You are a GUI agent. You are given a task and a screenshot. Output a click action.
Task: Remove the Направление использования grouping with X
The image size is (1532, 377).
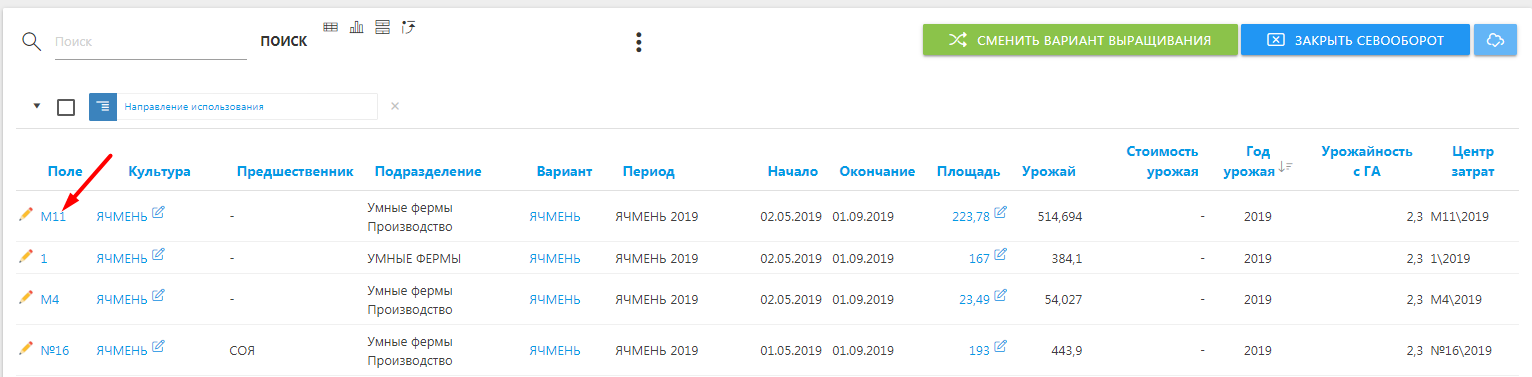tap(395, 106)
